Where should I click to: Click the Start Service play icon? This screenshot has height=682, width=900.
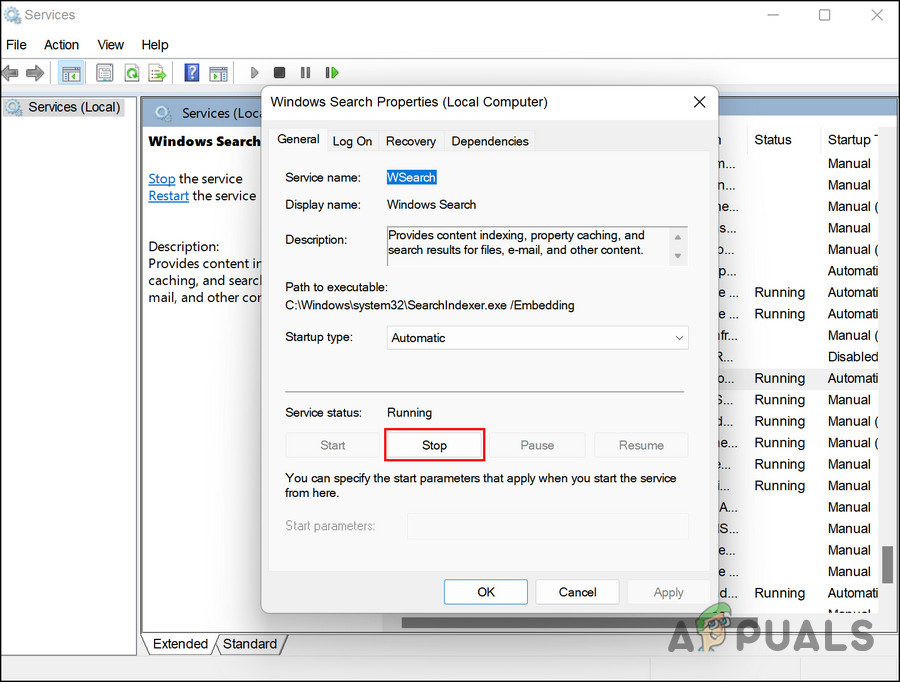254,73
